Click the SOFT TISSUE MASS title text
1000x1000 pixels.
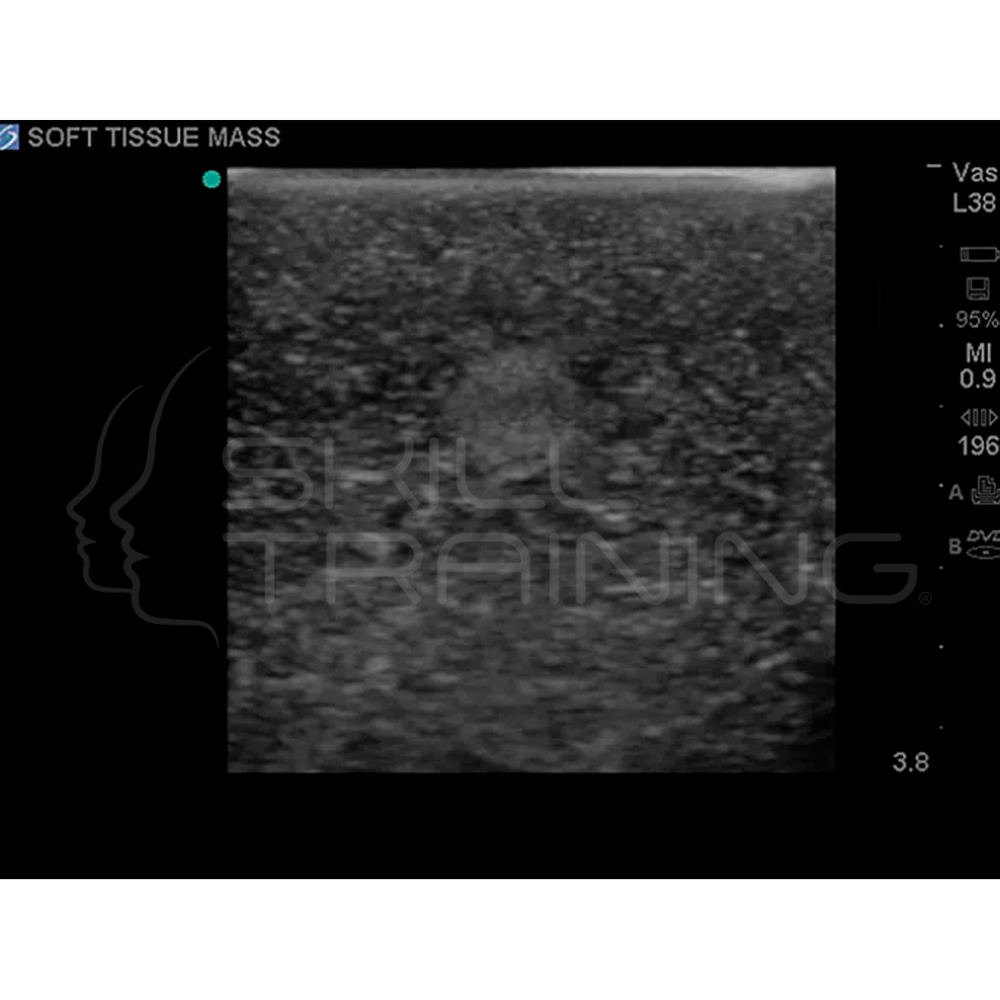[x=154, y=137]
